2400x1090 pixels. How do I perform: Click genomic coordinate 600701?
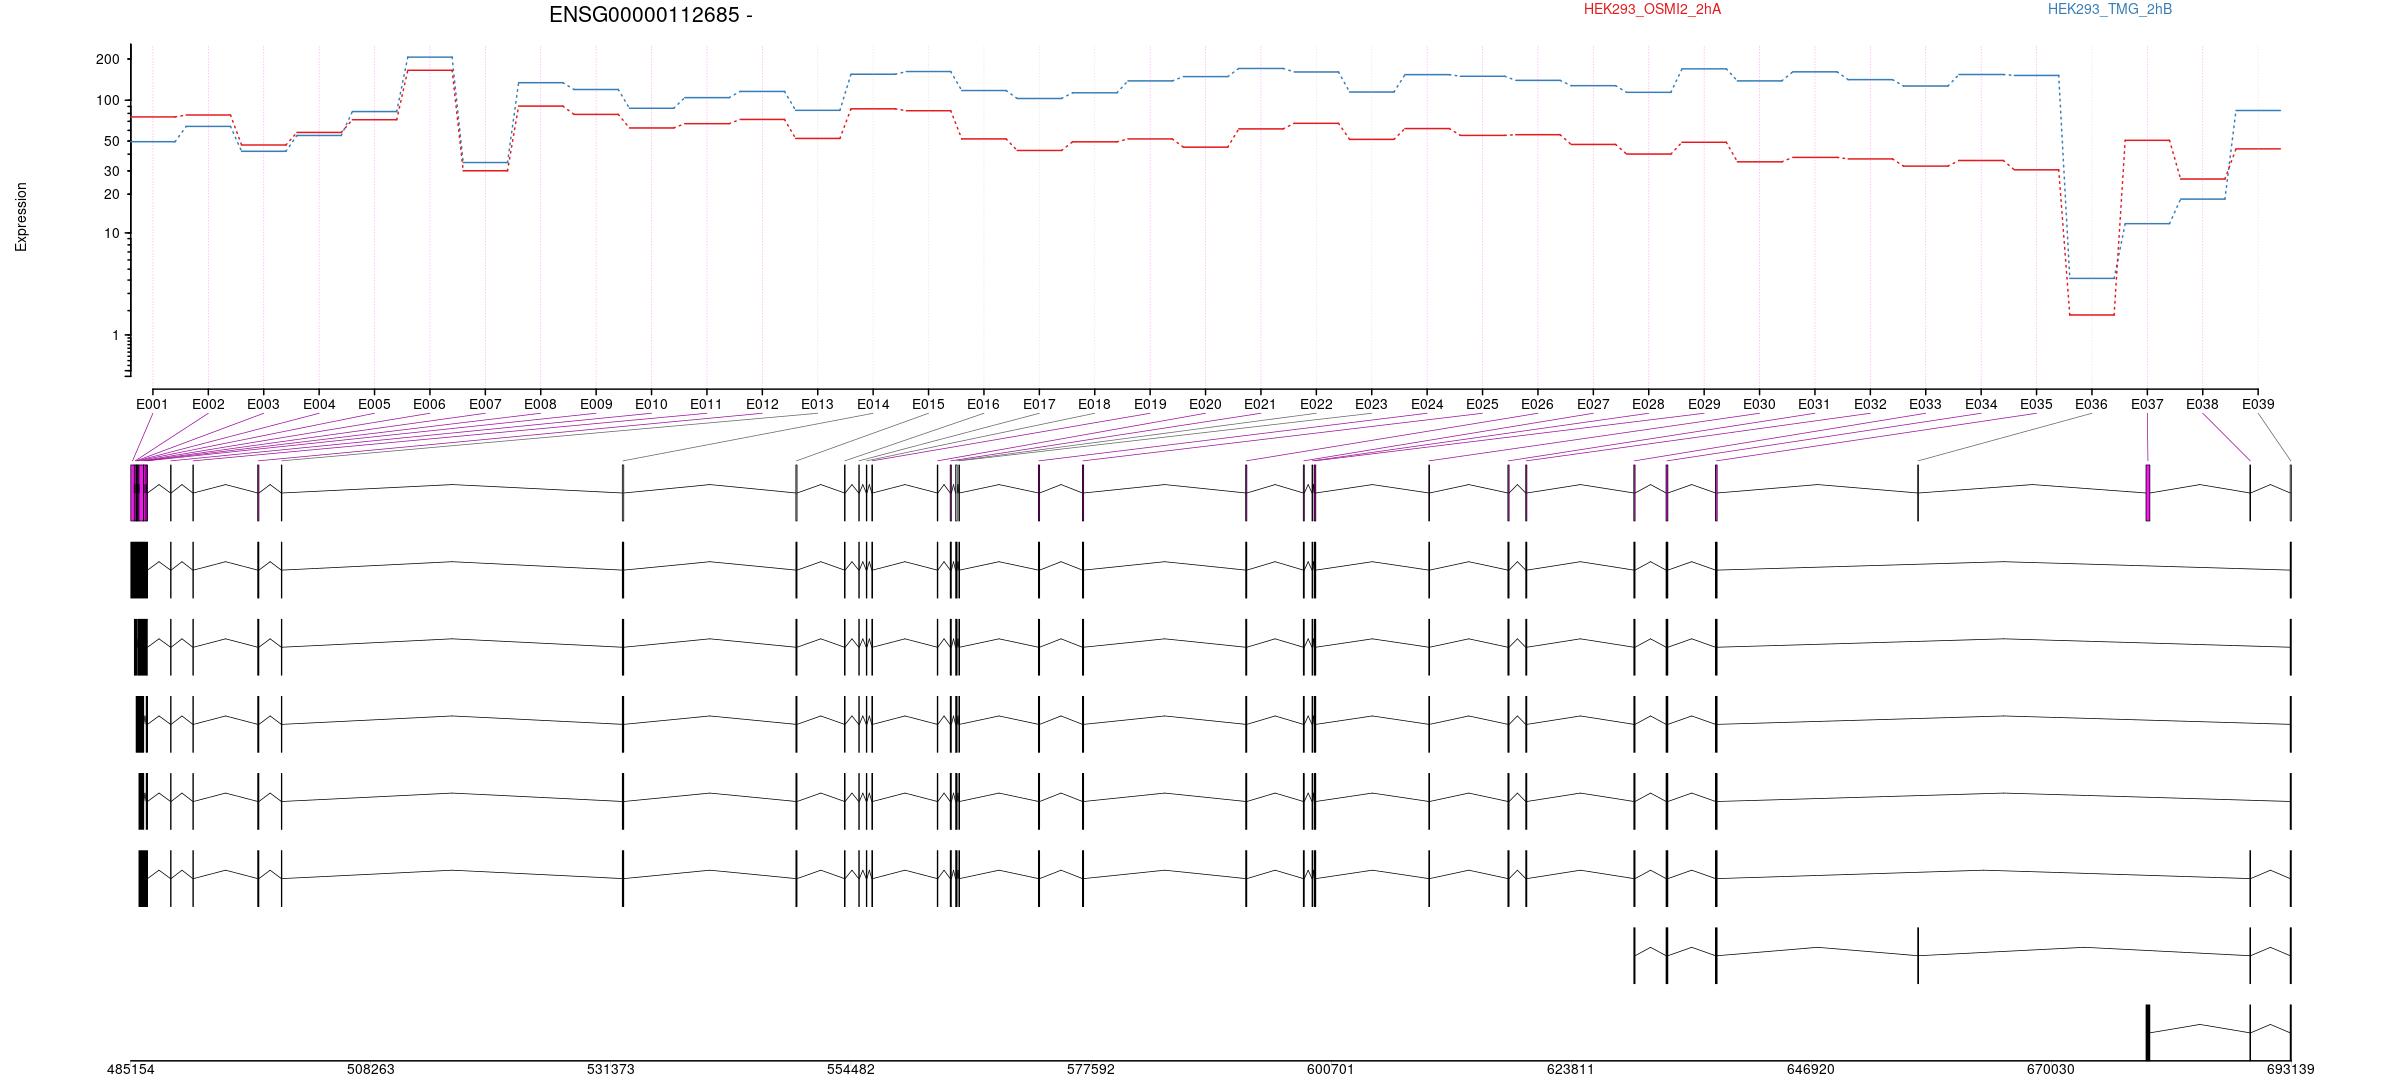[x=1331, y=1069]
